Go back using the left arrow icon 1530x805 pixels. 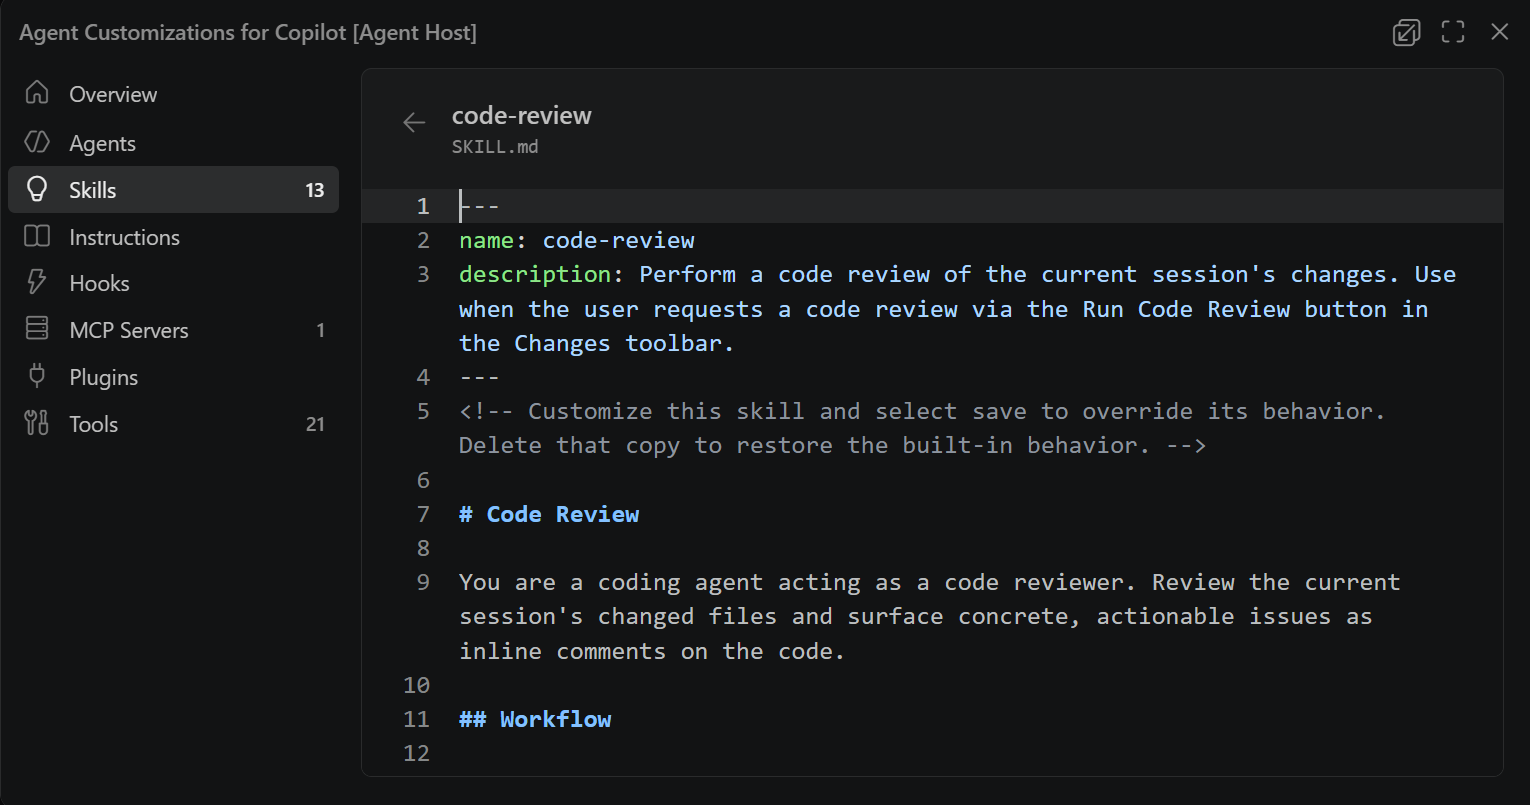pyautogui.click(x=414, y=122)
